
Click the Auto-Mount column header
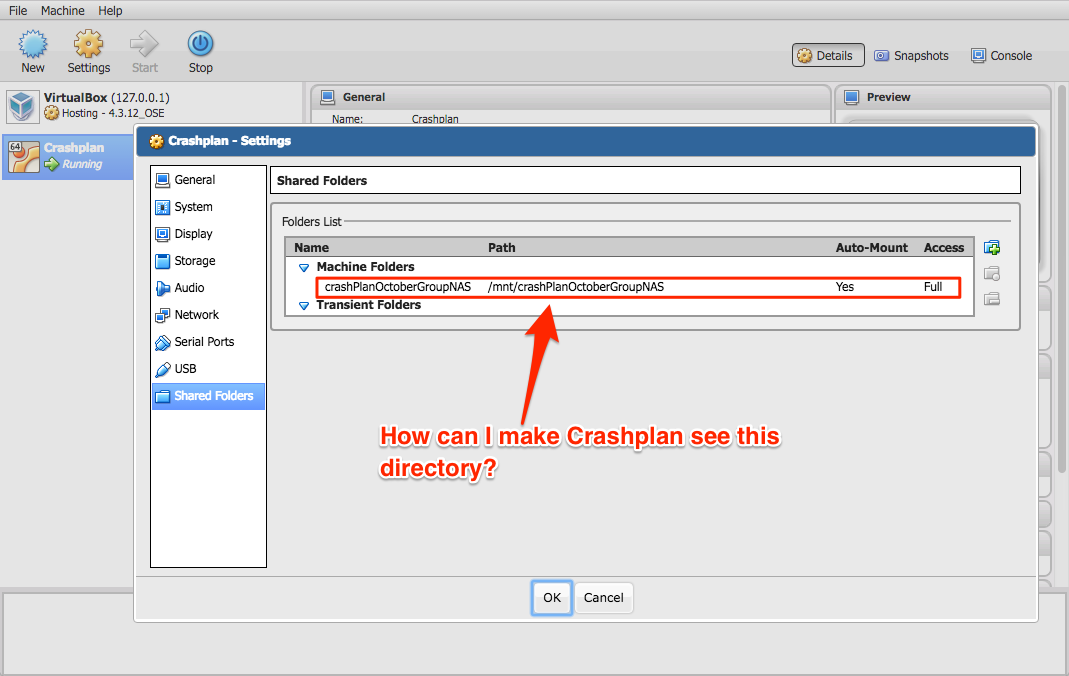872,248
